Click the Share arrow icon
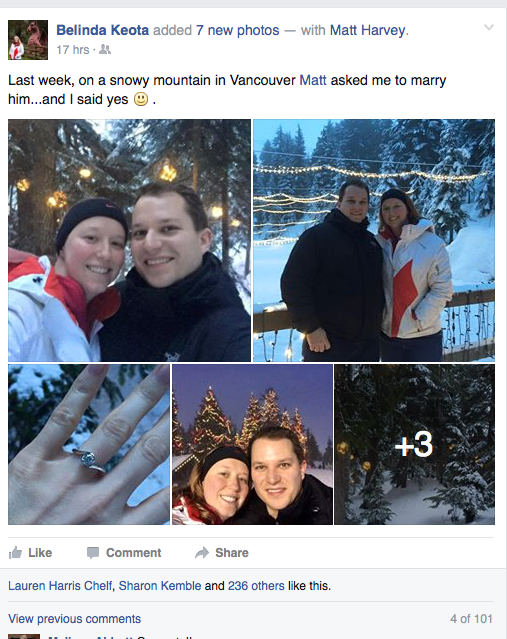The width and height of the screenshot is (507, 639). click(x=202, y=553)
